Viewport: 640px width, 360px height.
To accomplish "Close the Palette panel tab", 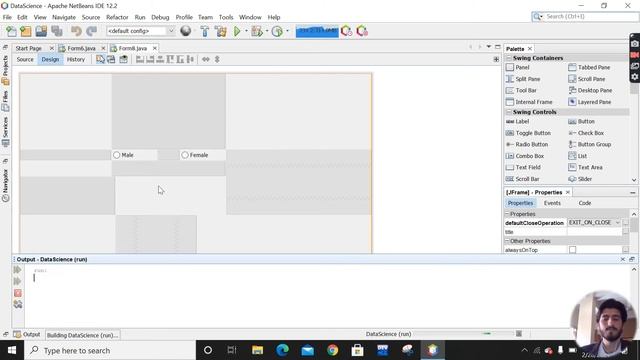I will [x=530, y=49].
